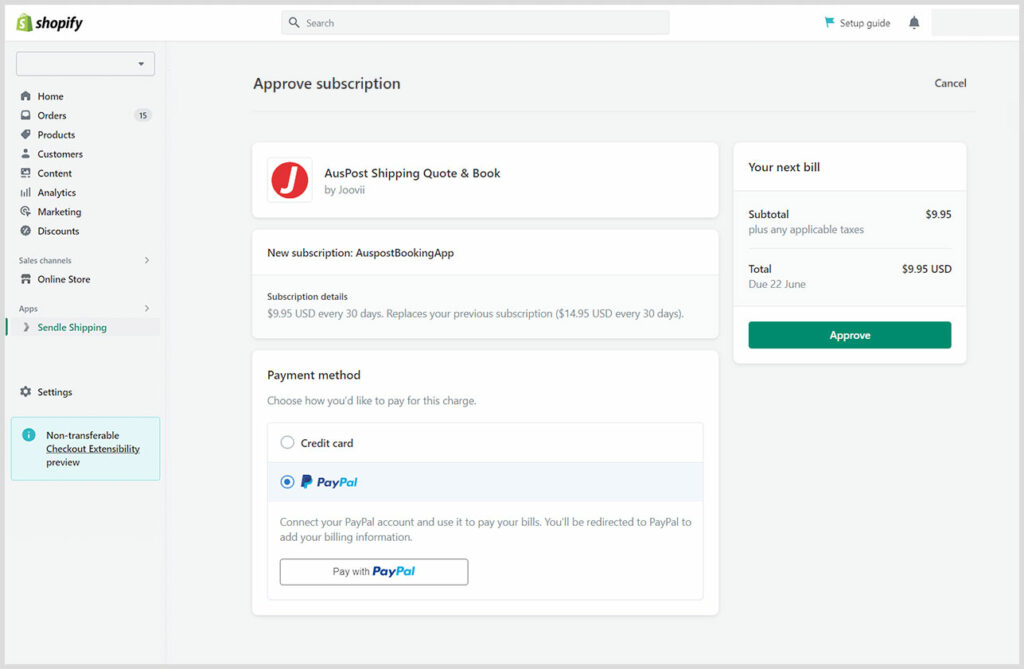This screenshot has width=1024, height=669.
Task: Open Sendle Shipping app
Action: pyautogui.click(x=72, y=327)
